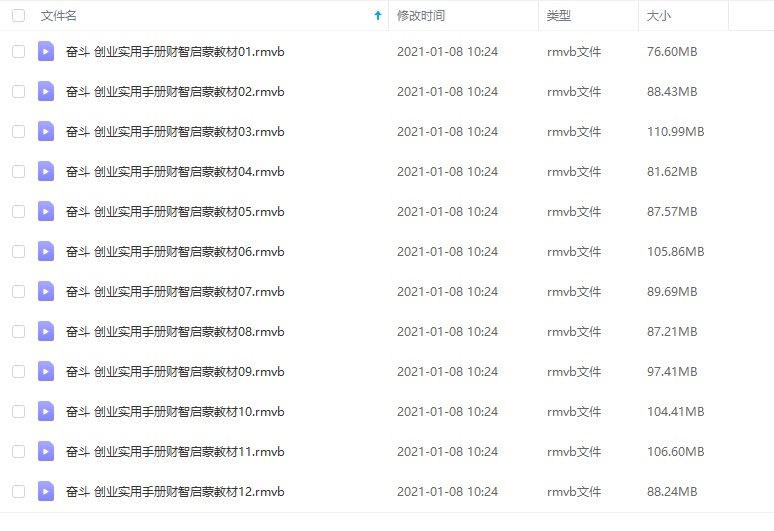Check the box for 教材06.rmvb
This screenshot has height=531, width=774.
tap(18, 251)
